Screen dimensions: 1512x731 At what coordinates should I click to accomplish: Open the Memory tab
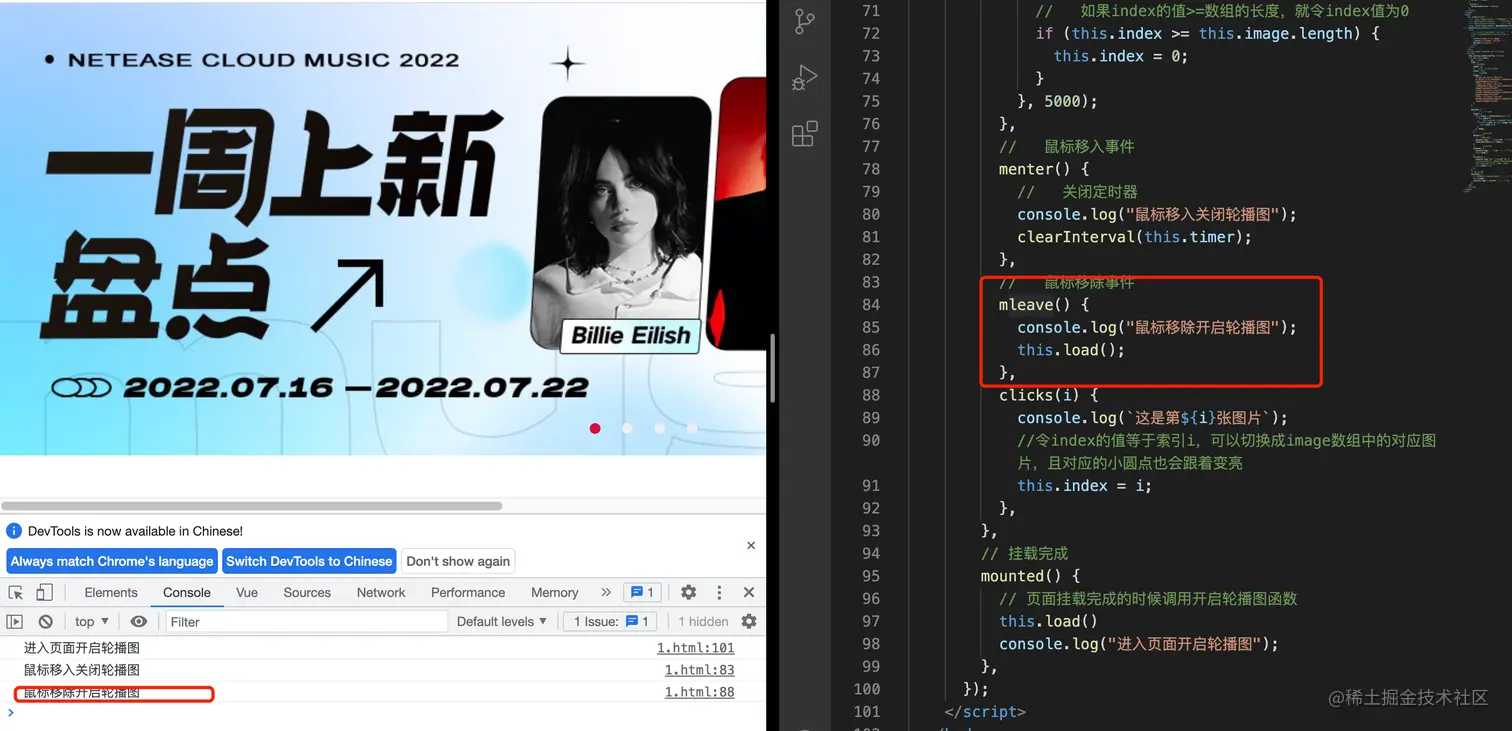click(555, 592)
